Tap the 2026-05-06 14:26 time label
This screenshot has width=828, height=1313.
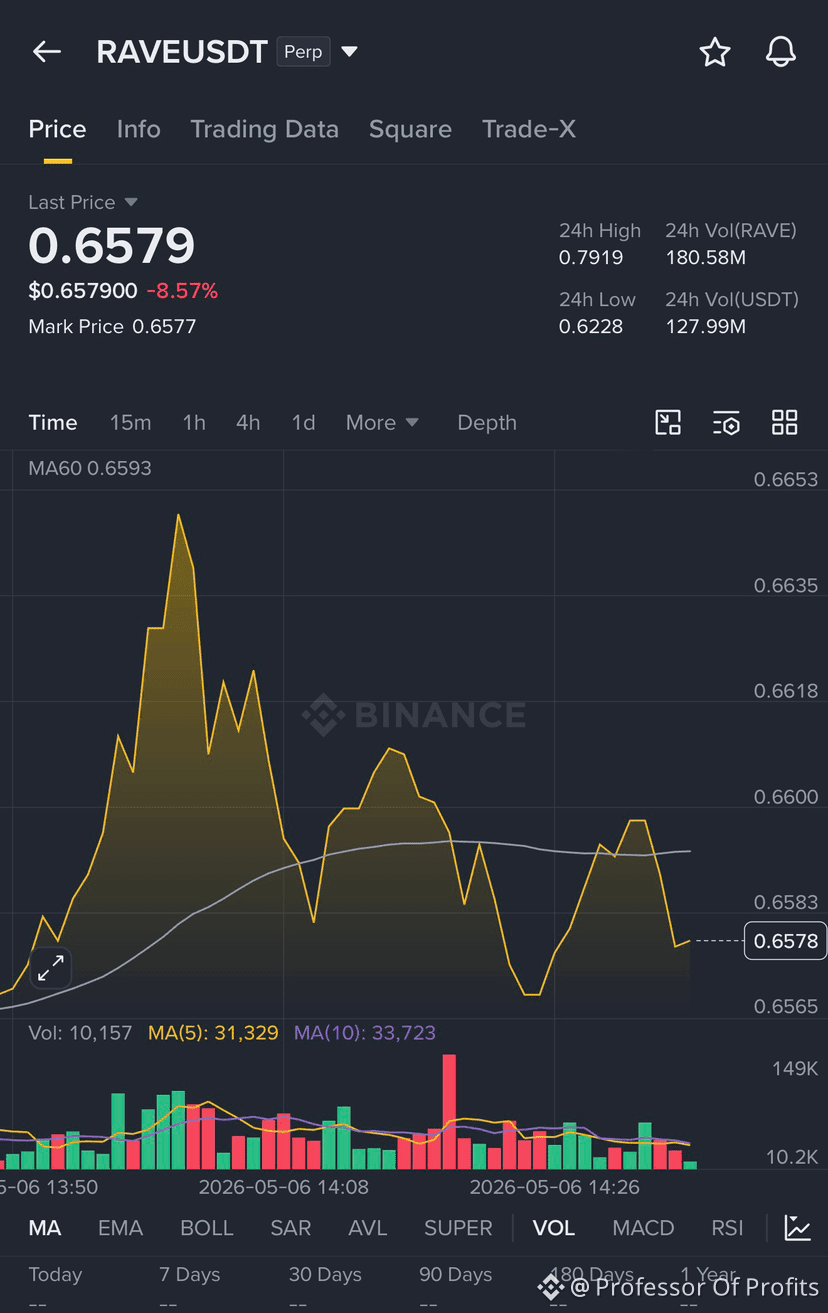pos(555,1187)
